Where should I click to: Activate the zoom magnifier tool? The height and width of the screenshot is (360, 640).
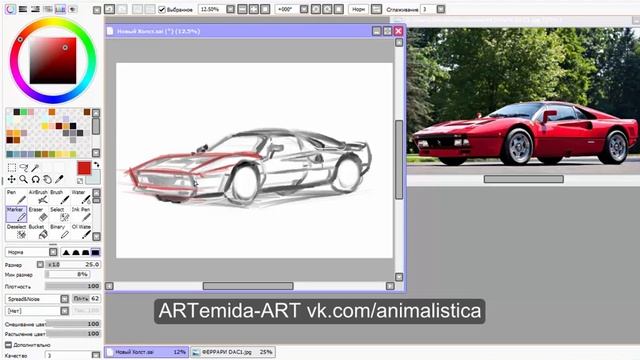24,179
